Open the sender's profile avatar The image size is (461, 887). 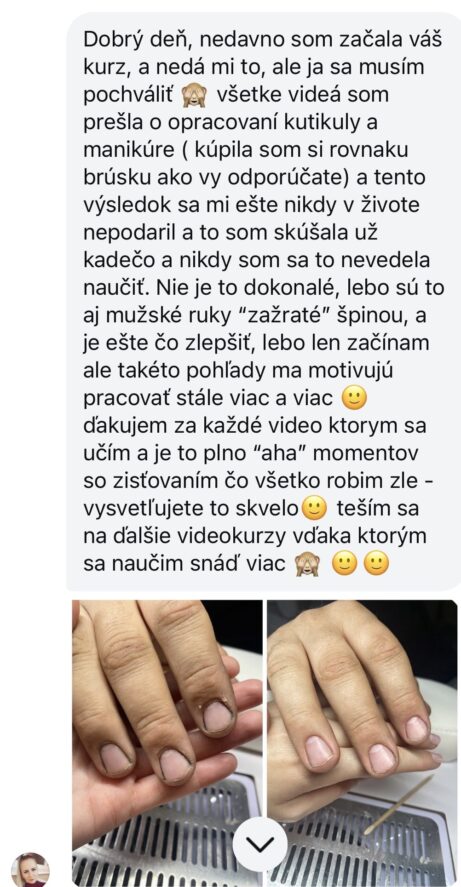tap(30, 871)
